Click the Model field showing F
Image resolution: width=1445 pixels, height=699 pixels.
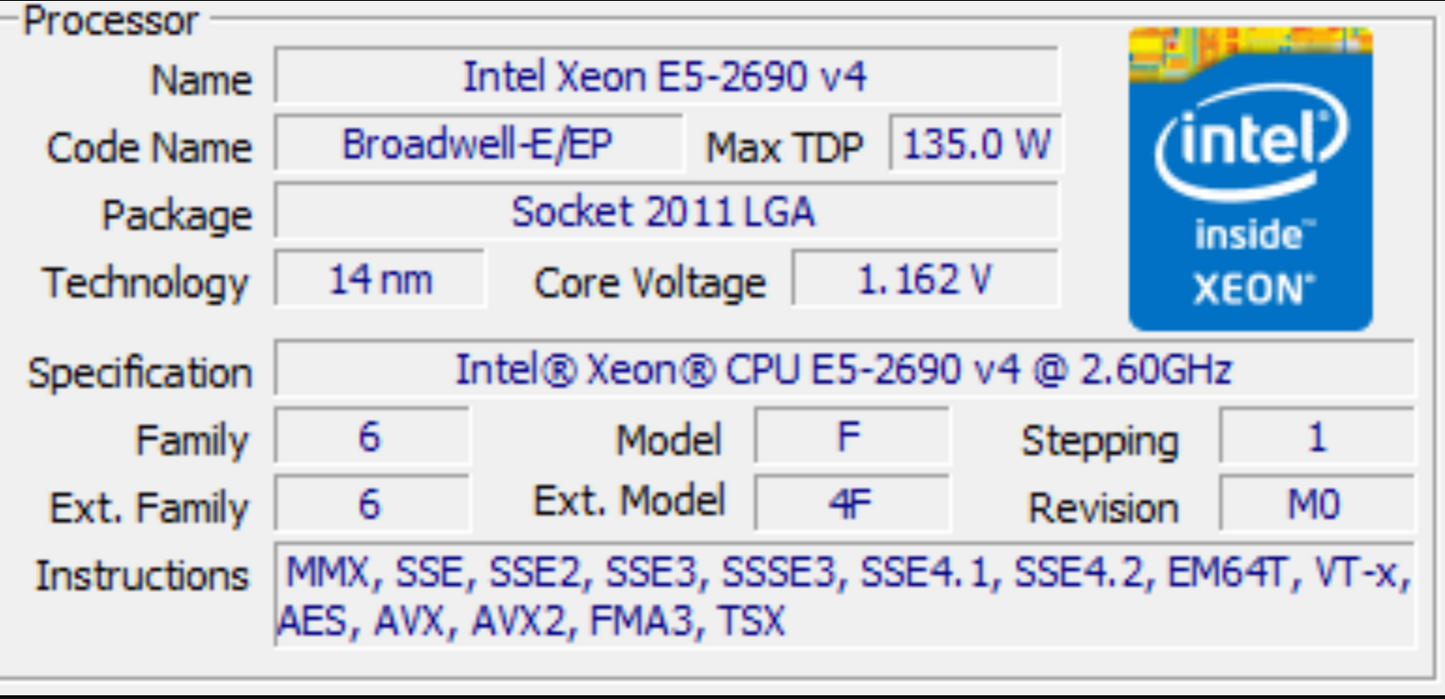pyautogui.click(x=850, y=438)
